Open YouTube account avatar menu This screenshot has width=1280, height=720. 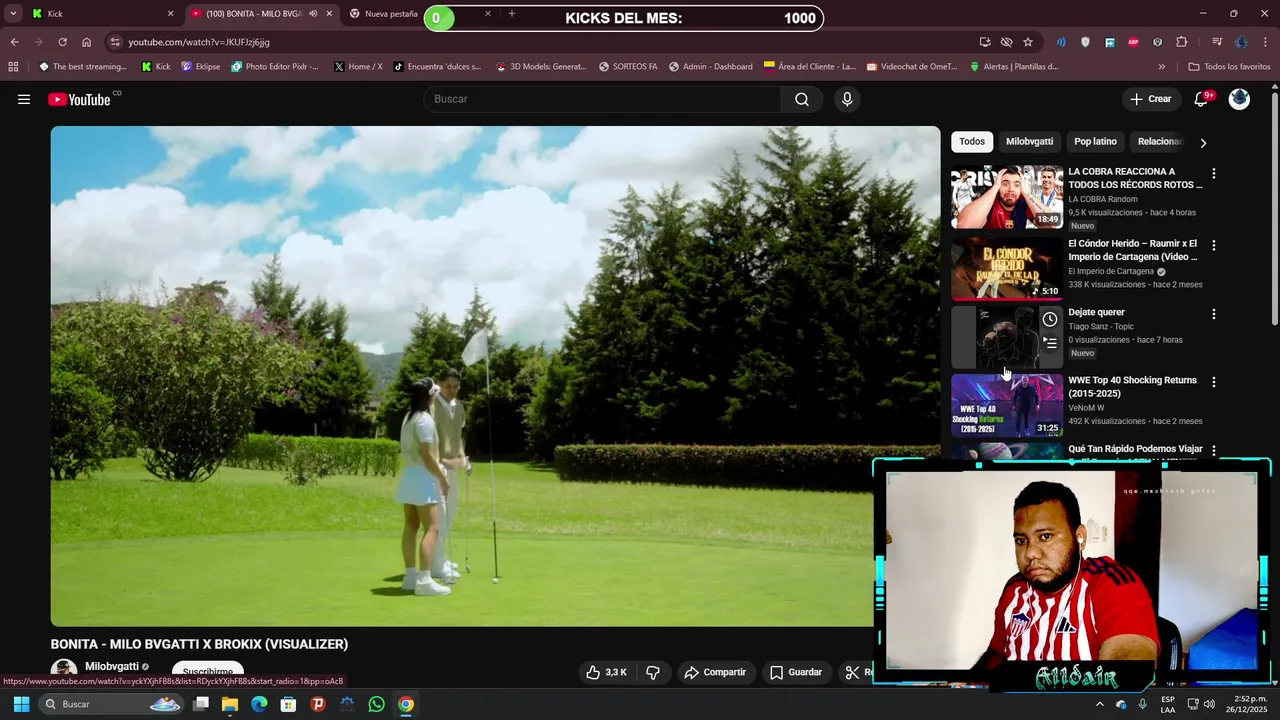(x=1239, y=99)
